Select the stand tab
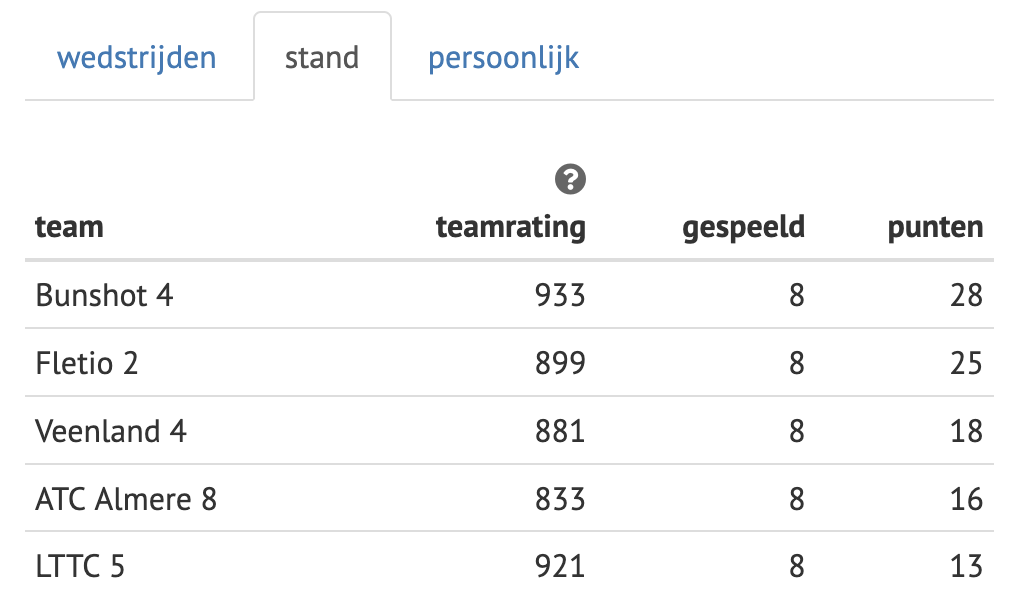Image resolution: width=1016 pixels, height=604 pixels. pos(322,58)
